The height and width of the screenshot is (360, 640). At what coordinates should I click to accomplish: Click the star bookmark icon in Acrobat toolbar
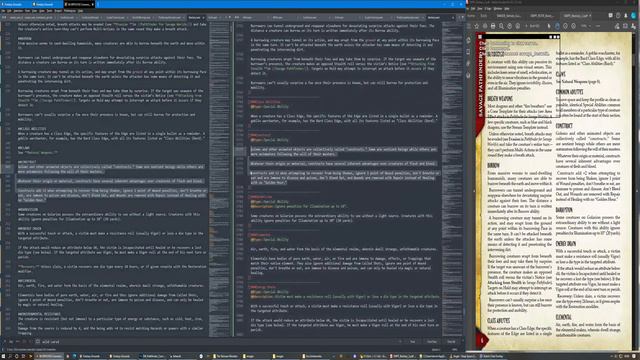pyautogui.click(x=476, y=26)
